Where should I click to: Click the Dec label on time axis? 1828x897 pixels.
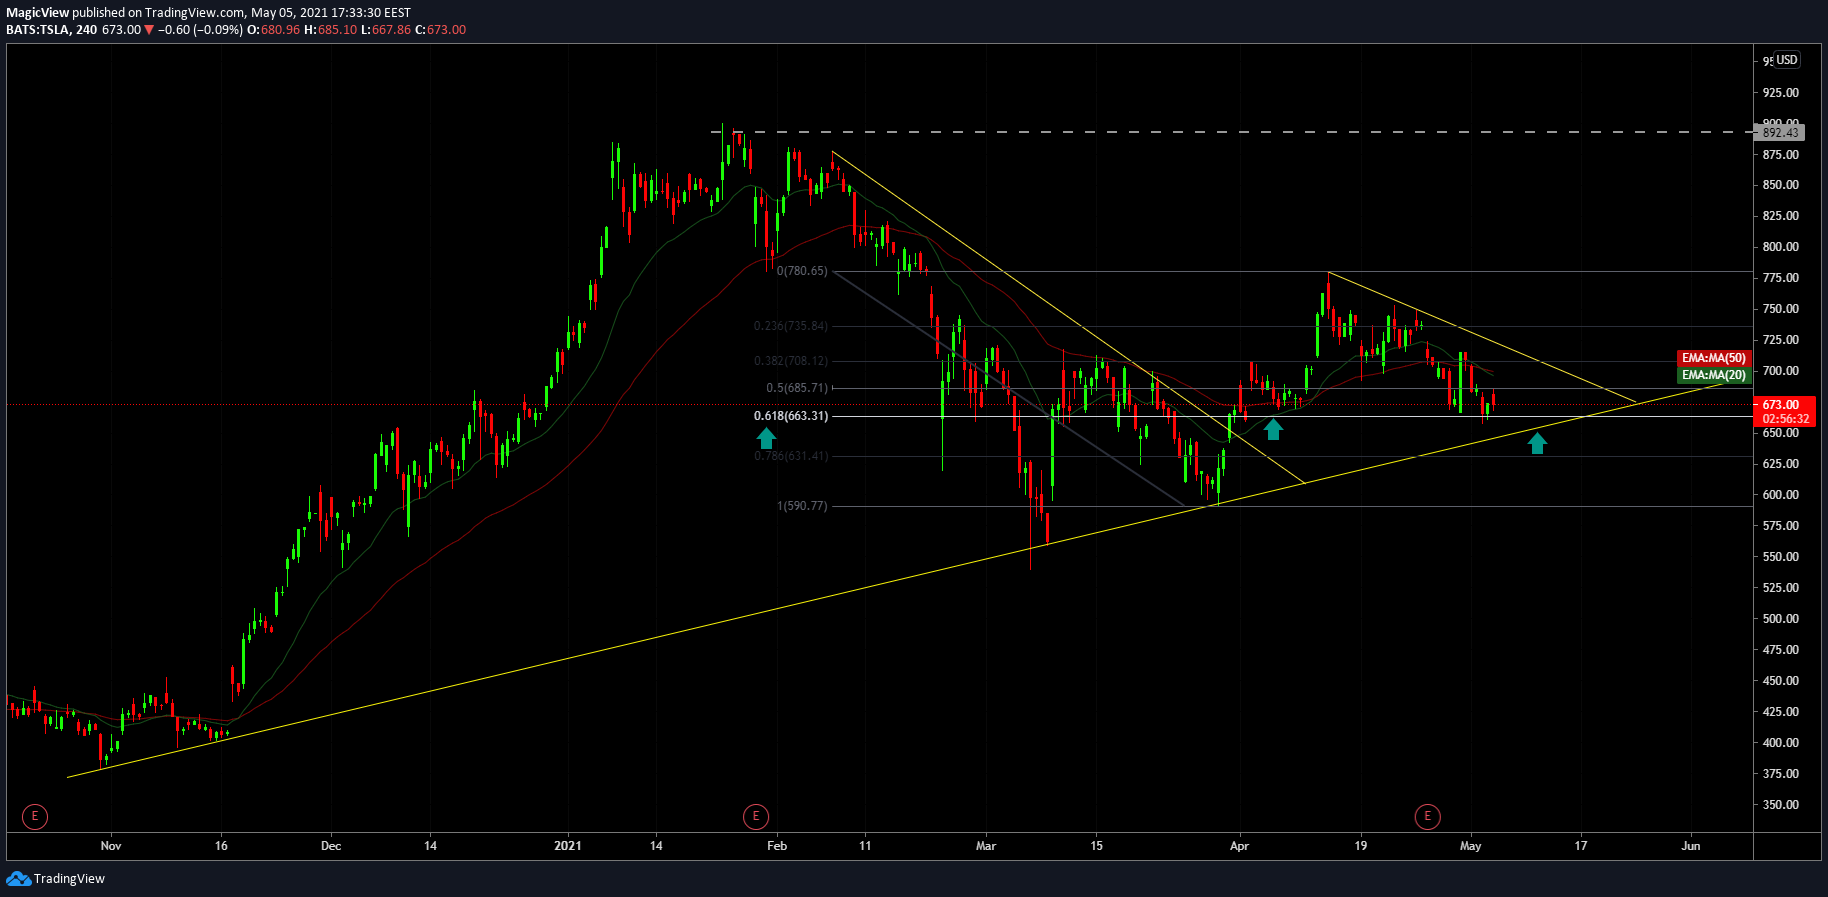[x=331, y=846]
